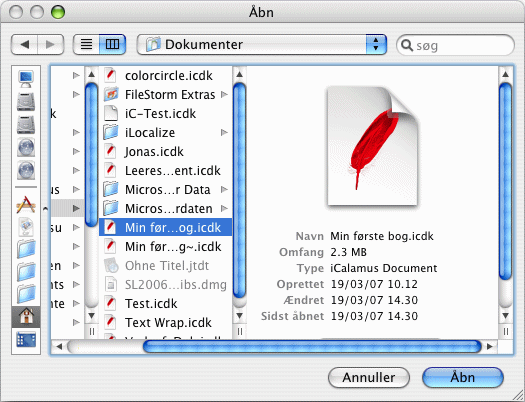Select the iLocalize folder icon

coord(111,133)
